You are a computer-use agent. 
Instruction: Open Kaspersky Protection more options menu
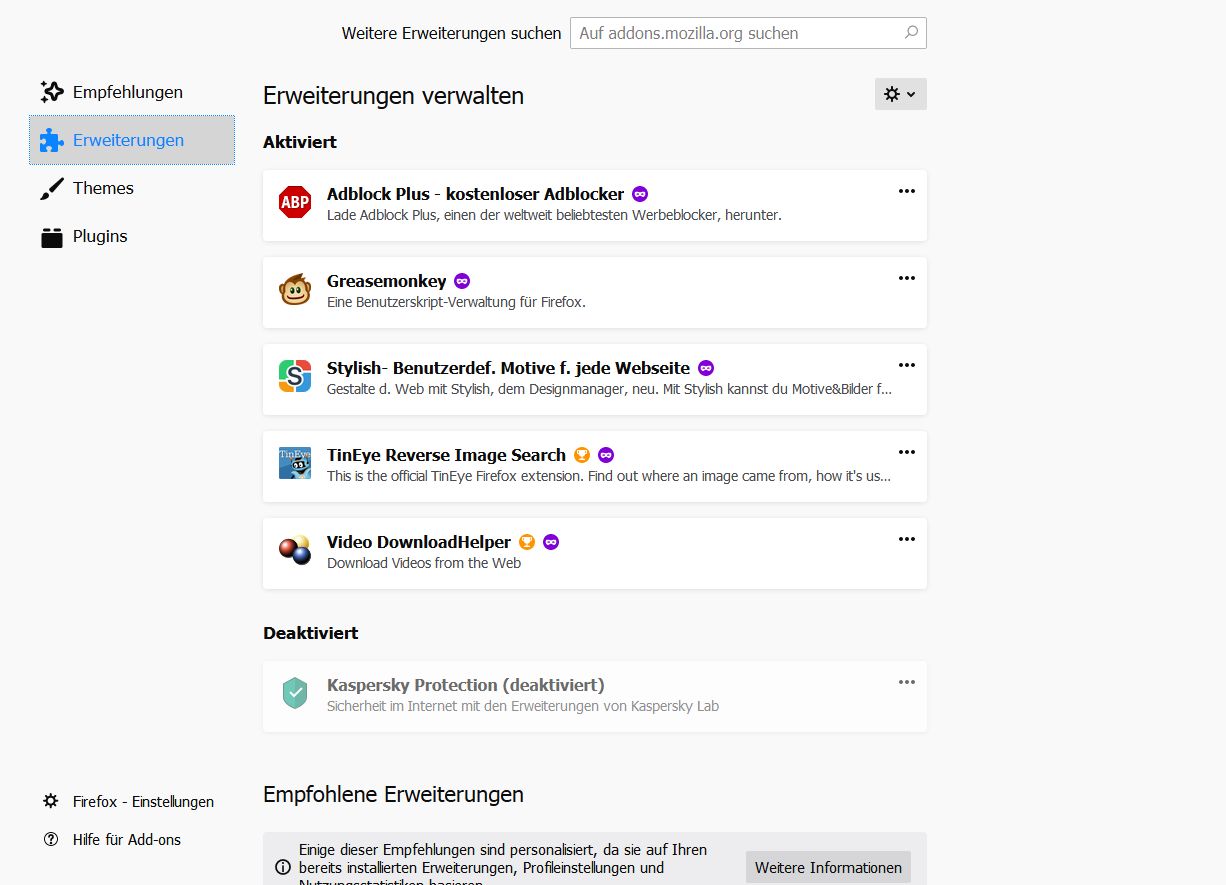(x=907, y=682)
